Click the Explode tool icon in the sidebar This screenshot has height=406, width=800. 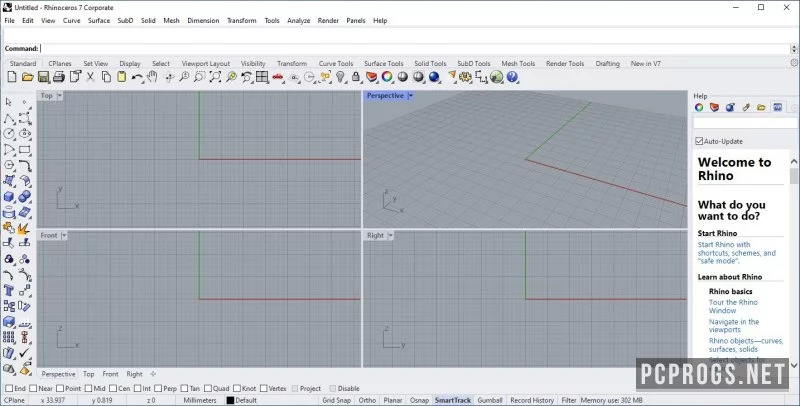24,228
